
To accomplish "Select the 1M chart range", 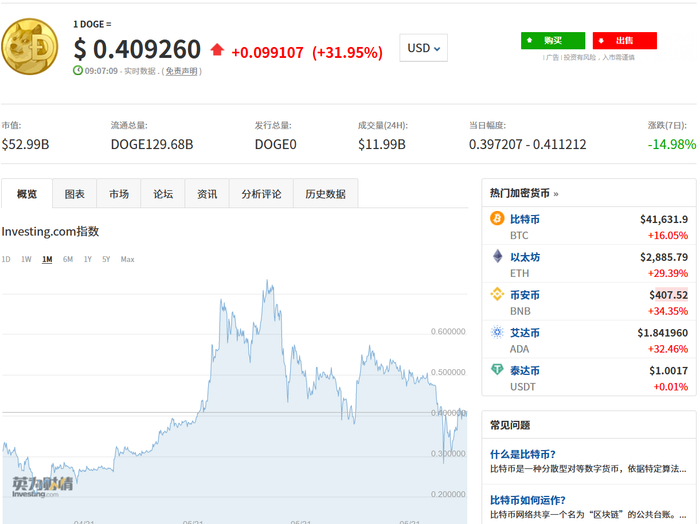I will [47, 259].
